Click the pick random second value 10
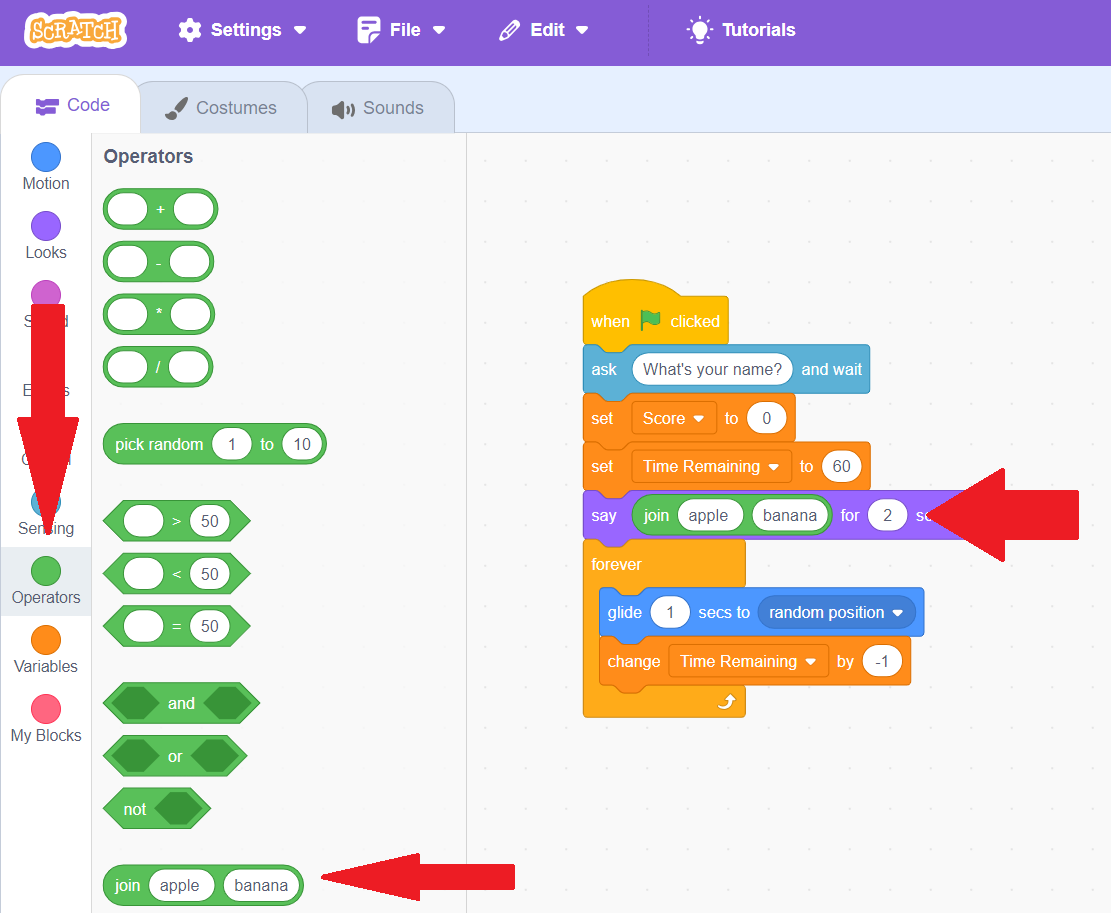This screenshot has height=913, width=1111. tap(302, 444)
